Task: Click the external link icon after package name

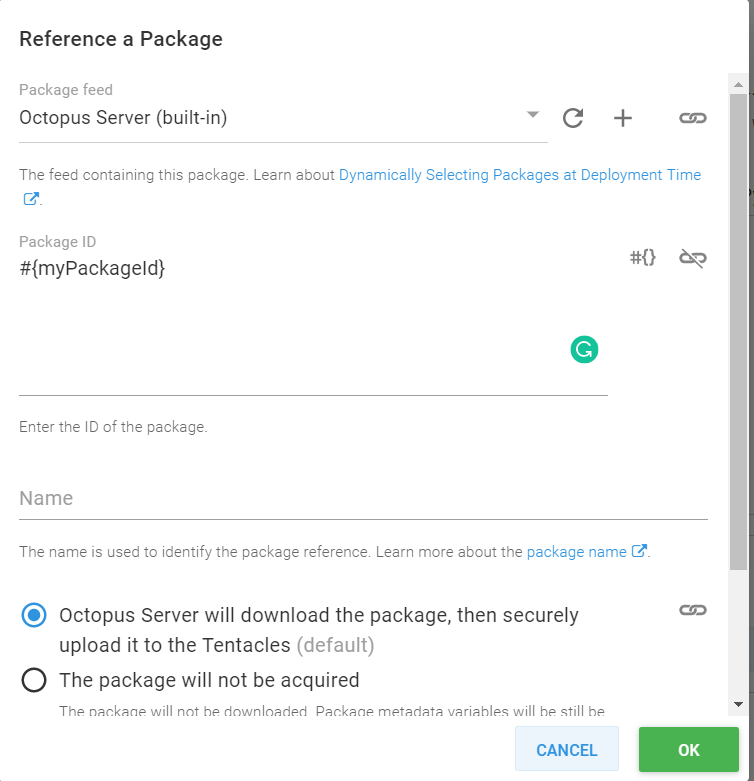Action: tap(640, 551)
